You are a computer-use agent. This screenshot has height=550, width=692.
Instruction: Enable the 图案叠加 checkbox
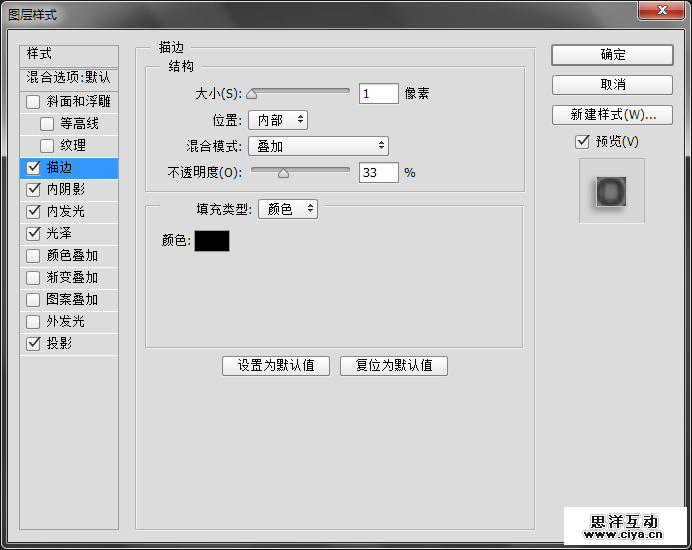(x=33, y=300)
